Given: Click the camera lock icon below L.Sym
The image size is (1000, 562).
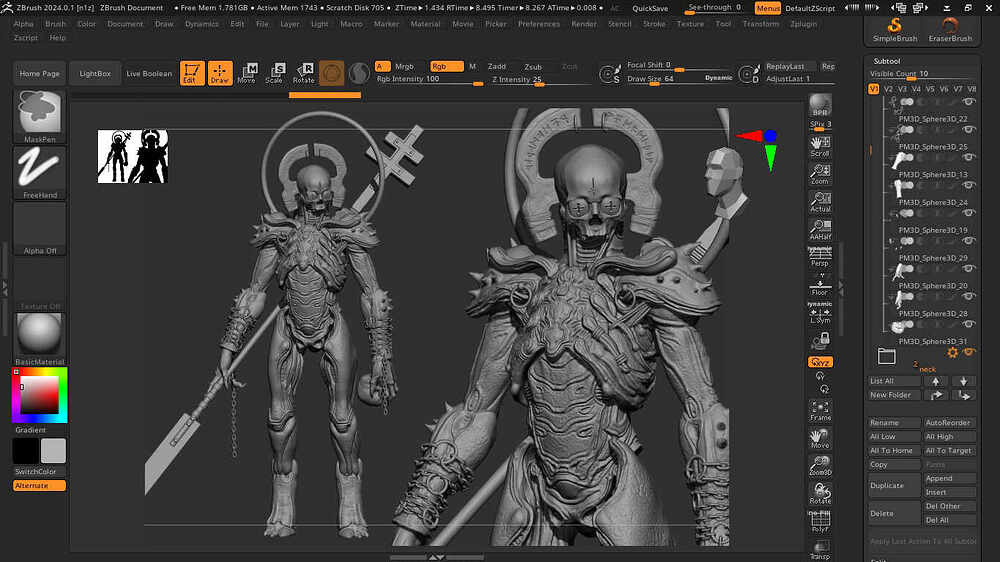Looking at the screenshot, I should (x=821, y=340).
